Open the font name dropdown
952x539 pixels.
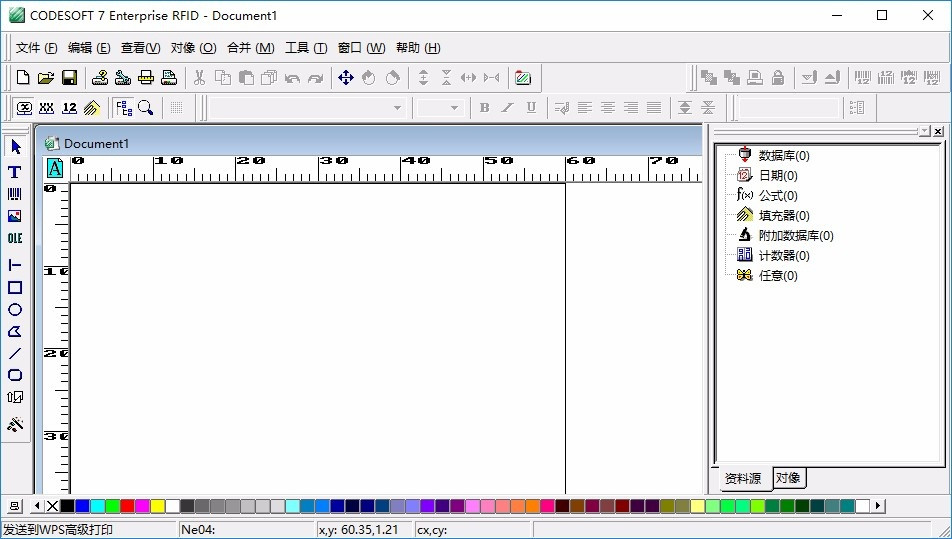point(397,108)
